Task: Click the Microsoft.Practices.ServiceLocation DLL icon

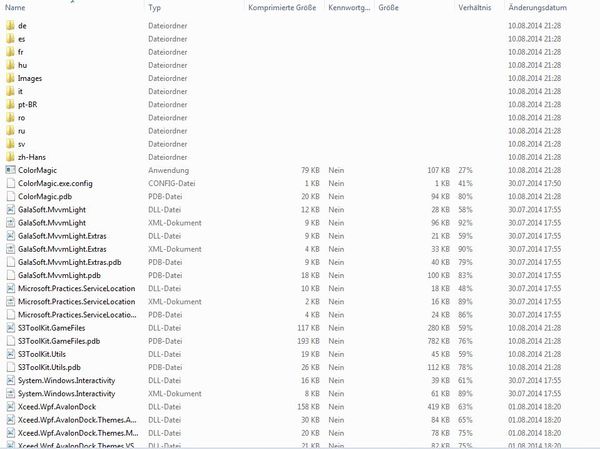Action: (10, 288)
